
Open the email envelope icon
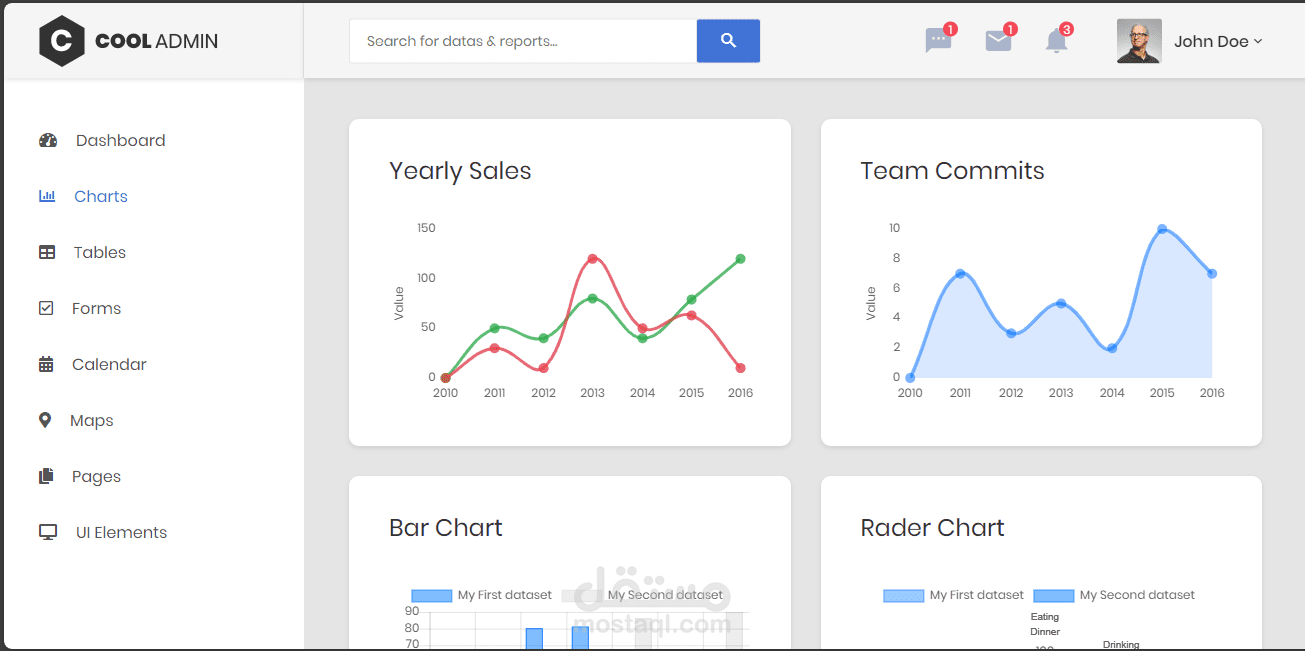click(x=998, y=41)
